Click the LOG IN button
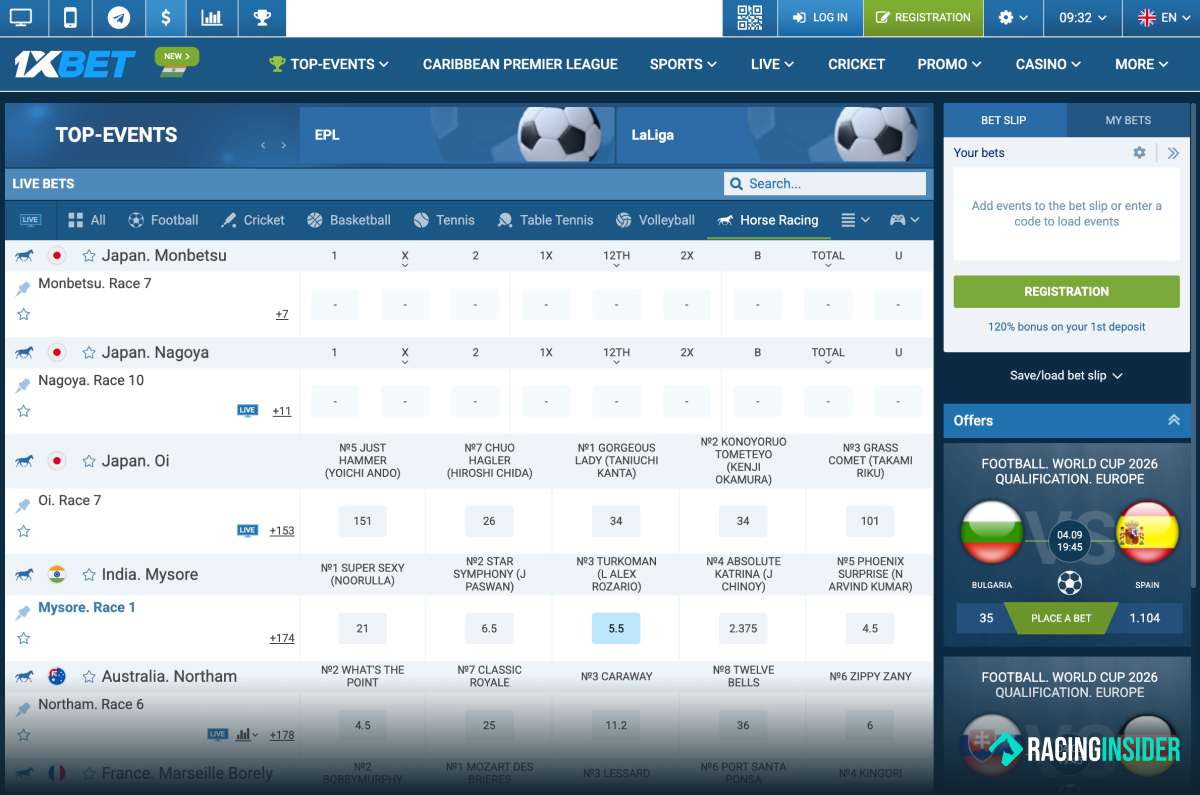This screenshot has height=795, width=1200. pos(819,17)
